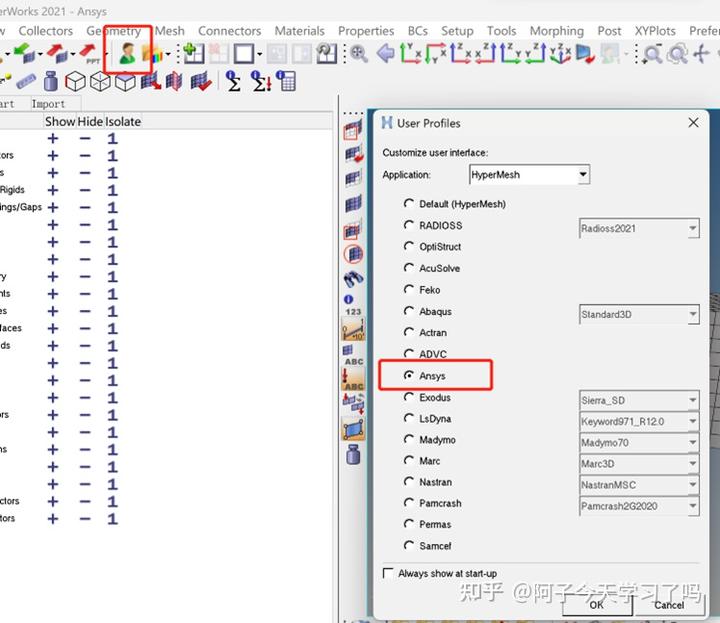Click the summation sigma icon
The height and width of the screenshot is (623, 720).
233,82
